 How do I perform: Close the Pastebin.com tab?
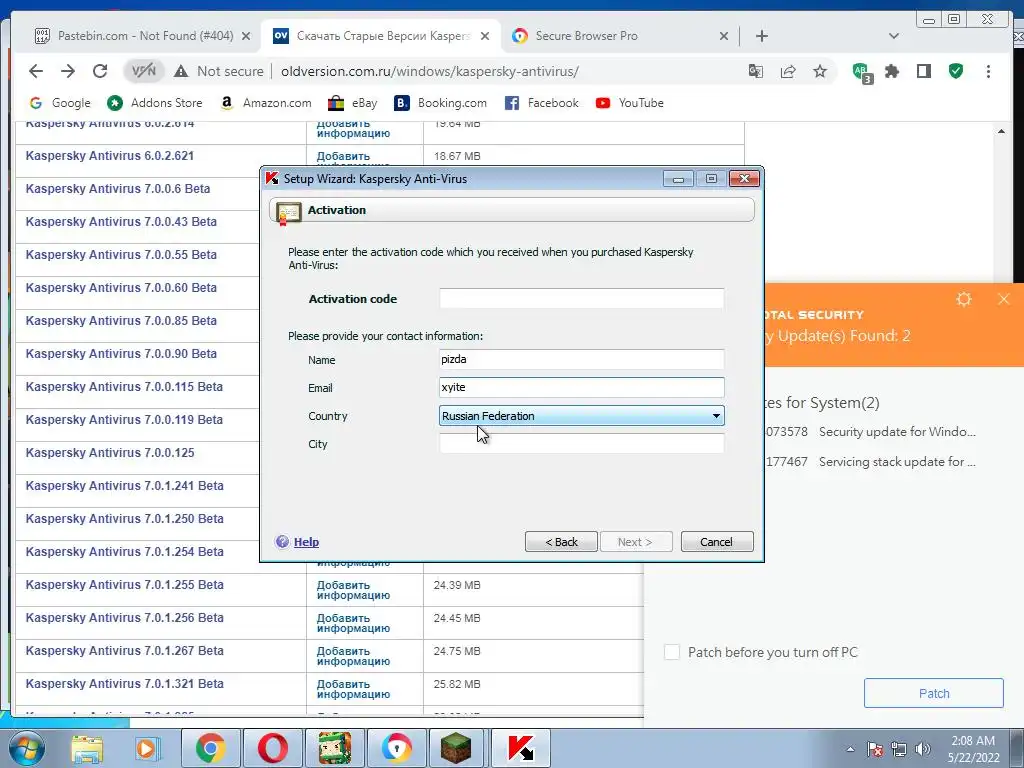pos(246,36)
